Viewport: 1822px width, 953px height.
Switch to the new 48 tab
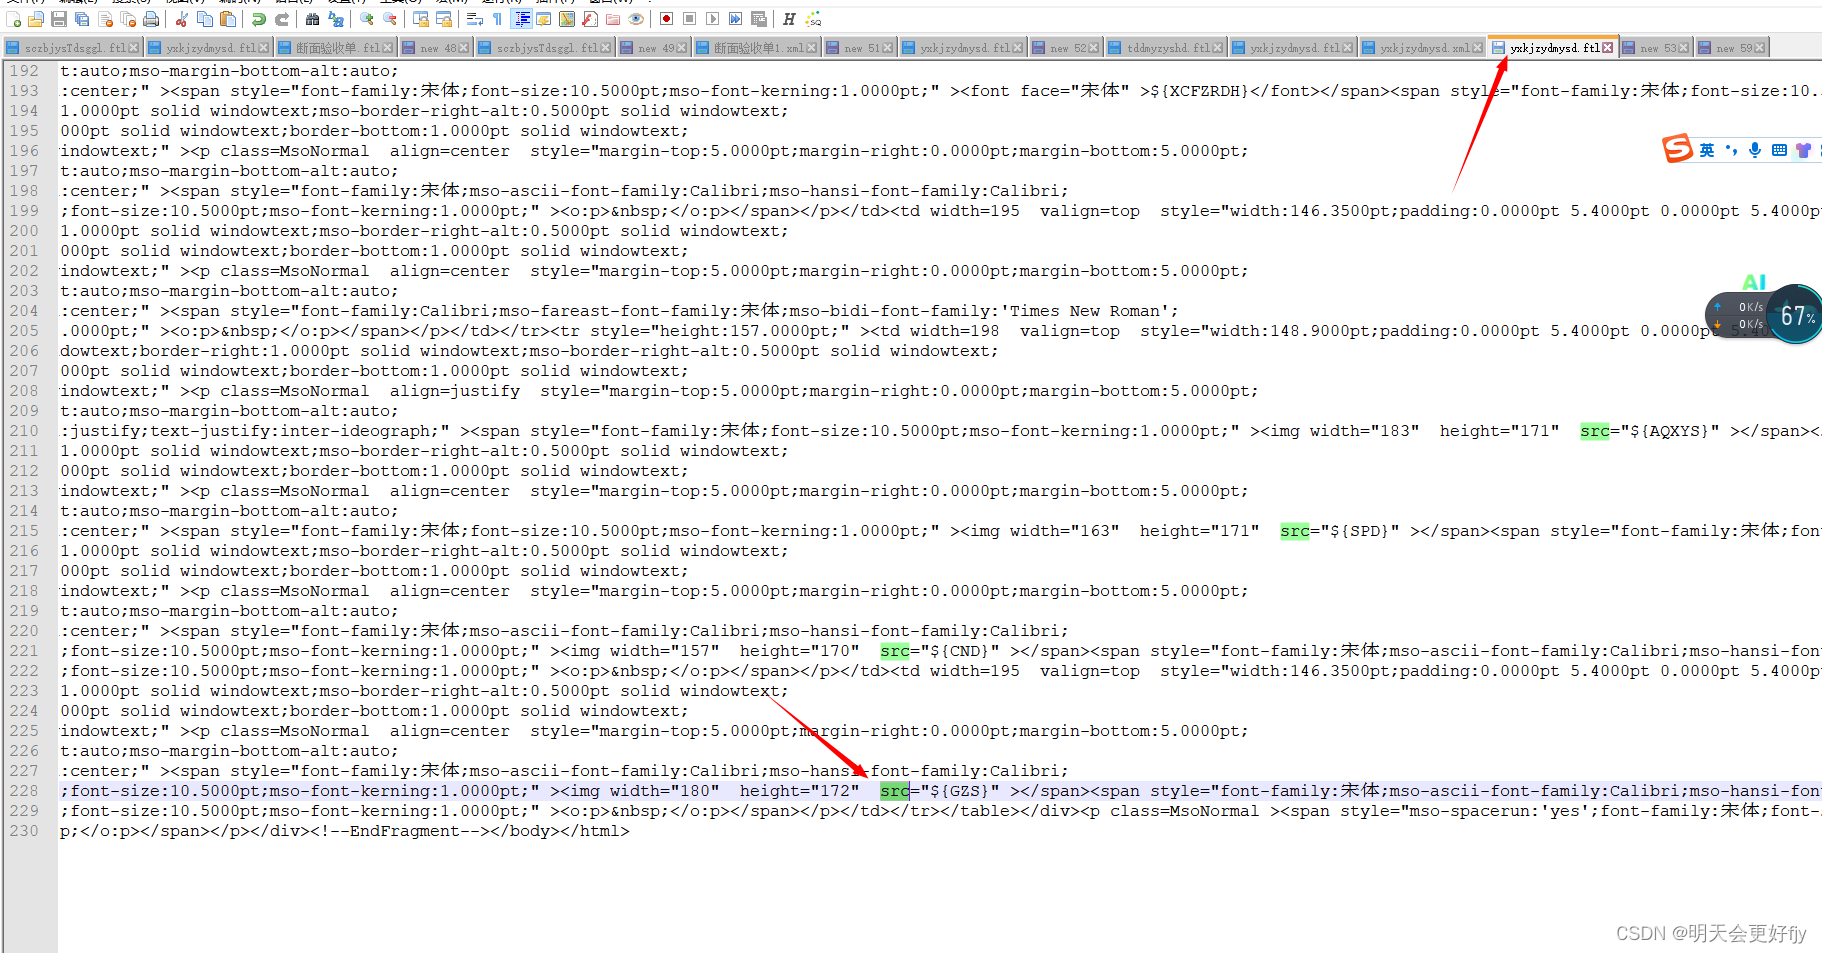point(438,48)
